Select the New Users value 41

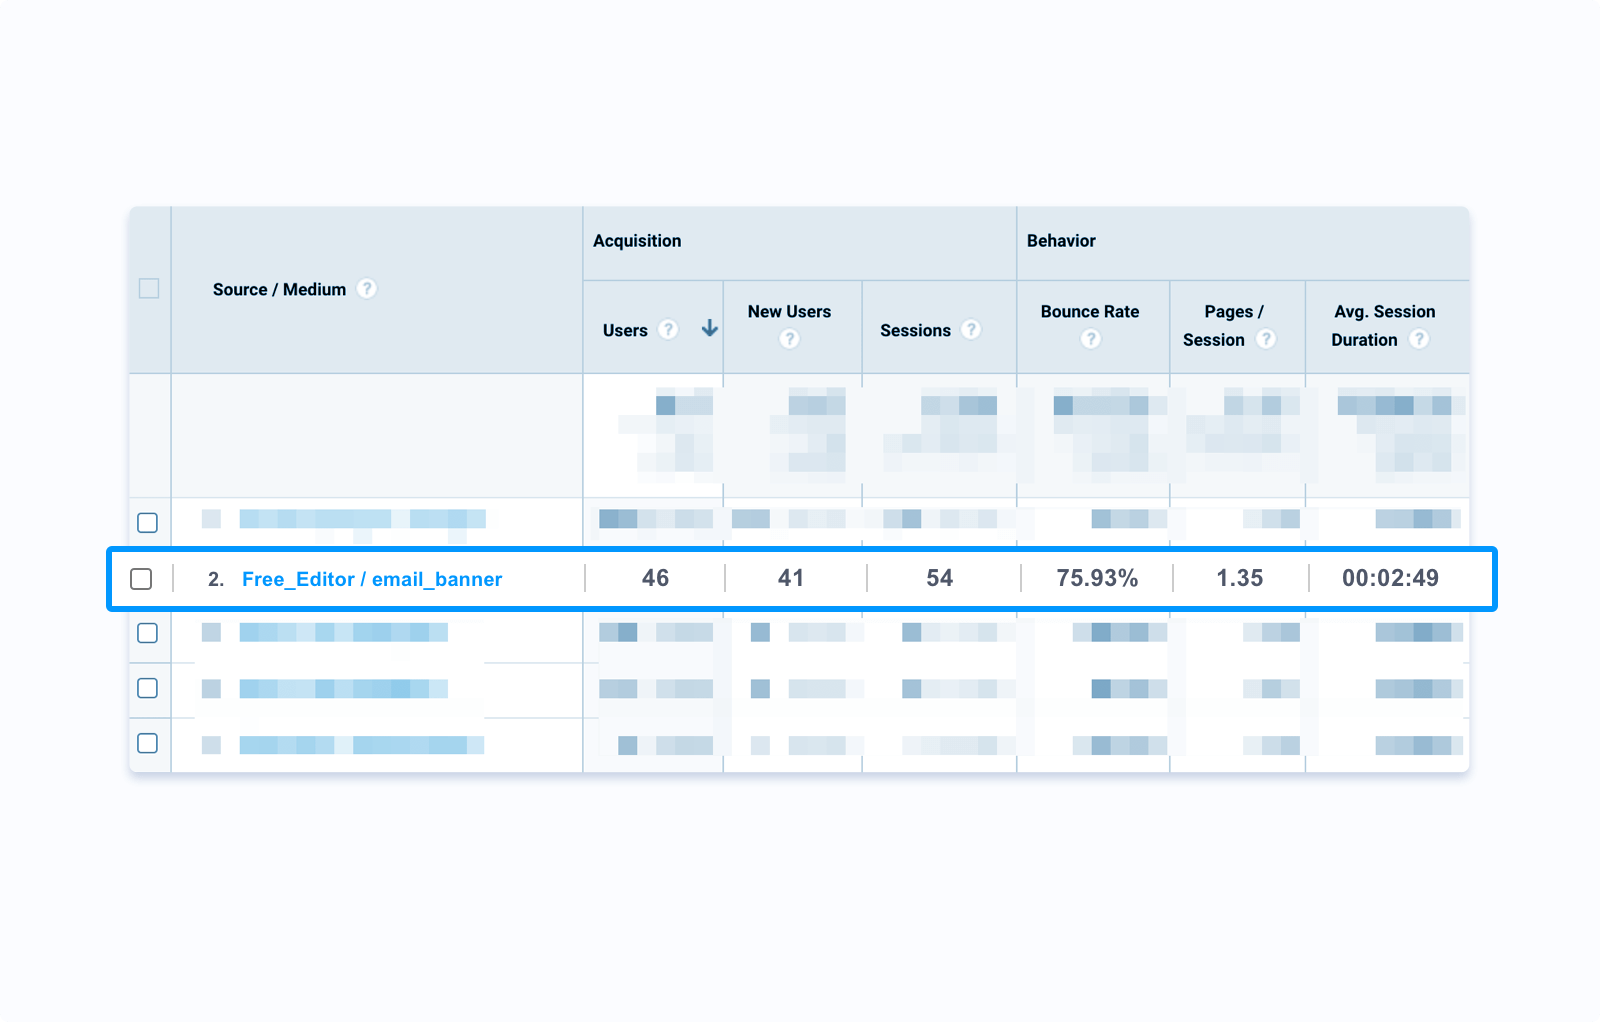791,578
